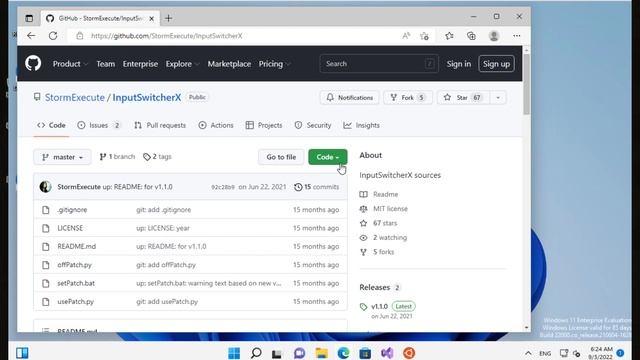Open the Favorites star list icon
This screenshot has width=640, height=360.
[x=449, y=36]
